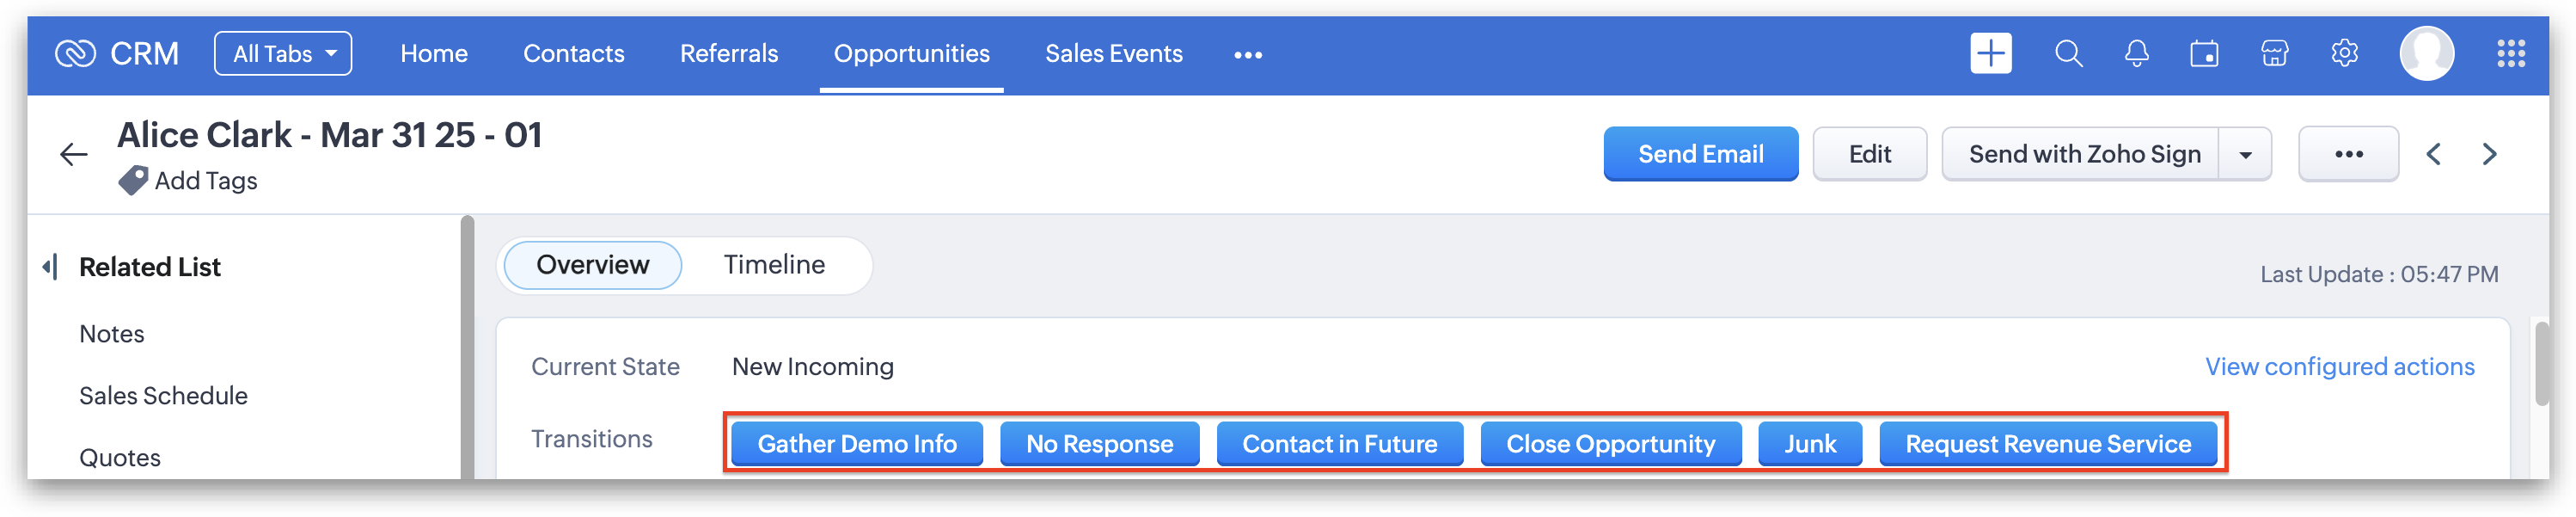
Task: Open the settings gear icon
Action: pyautogui.click(x=2344, y=54)
